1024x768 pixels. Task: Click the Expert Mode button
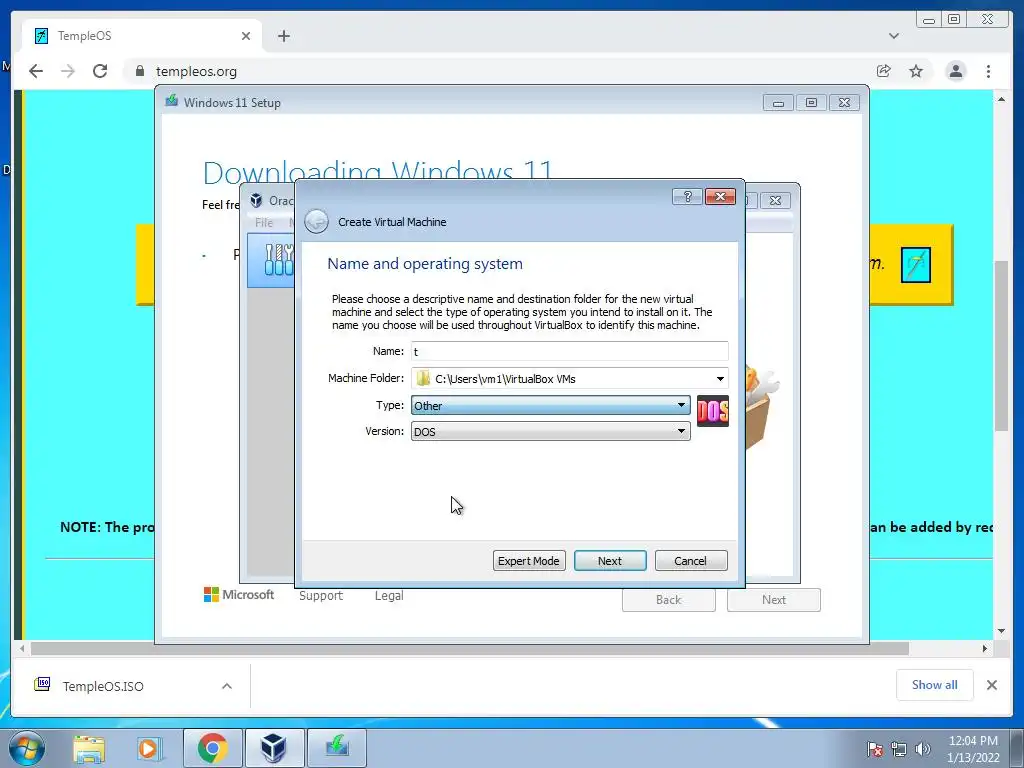point(529,561)
